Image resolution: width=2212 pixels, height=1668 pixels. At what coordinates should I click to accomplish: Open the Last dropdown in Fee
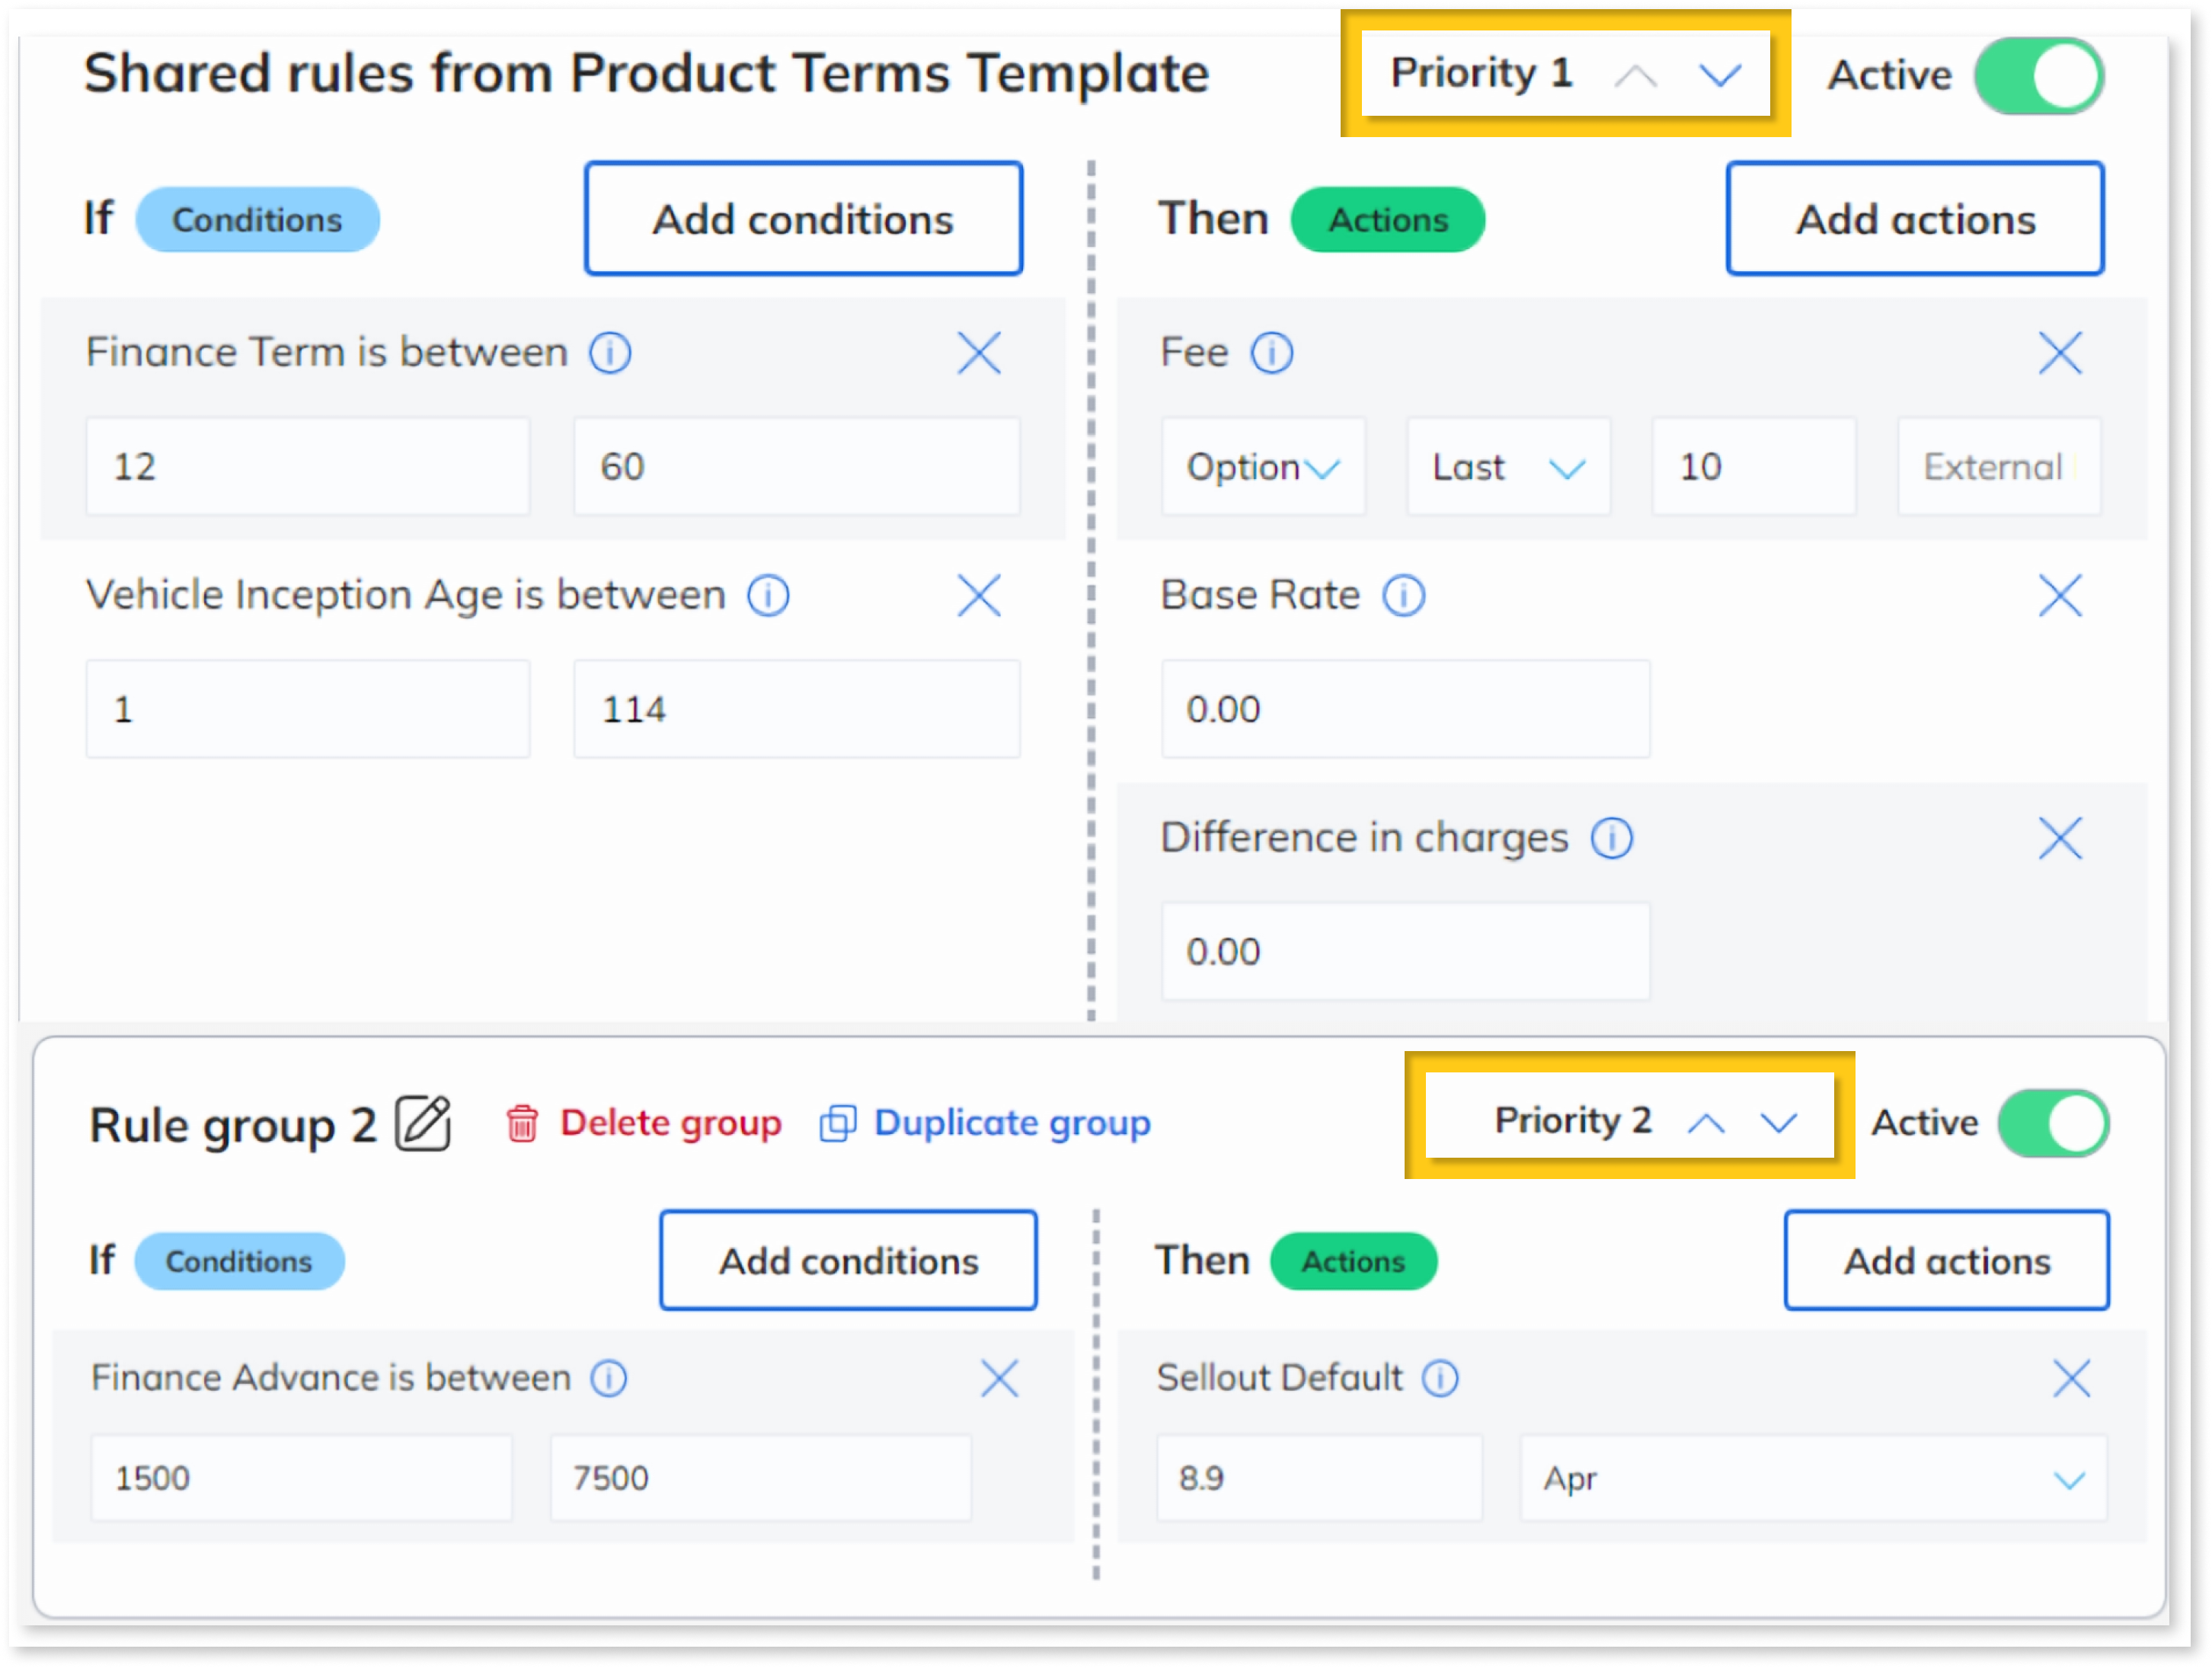pos(1508,467)
